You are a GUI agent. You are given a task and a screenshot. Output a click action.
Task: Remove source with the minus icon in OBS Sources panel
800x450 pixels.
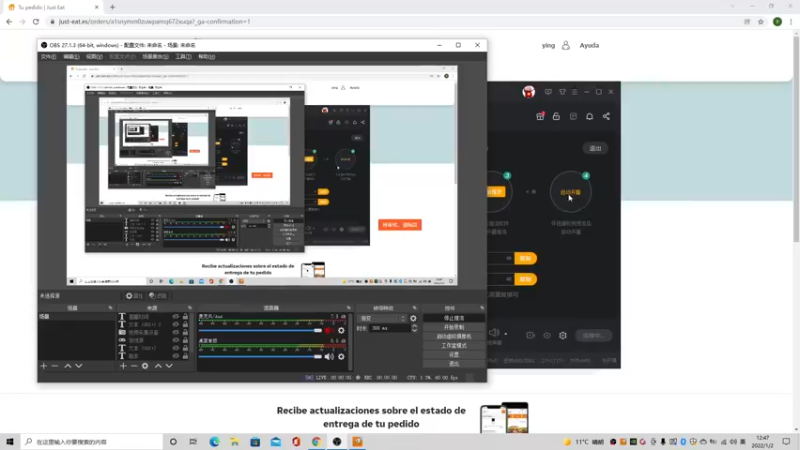(134, 366)
